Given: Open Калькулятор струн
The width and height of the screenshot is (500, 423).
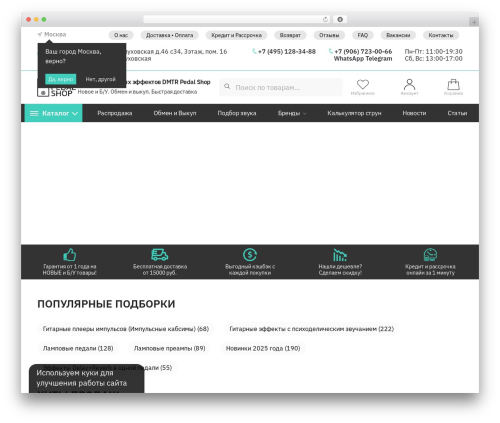Looking at the screenshot, I should point(354,113).
